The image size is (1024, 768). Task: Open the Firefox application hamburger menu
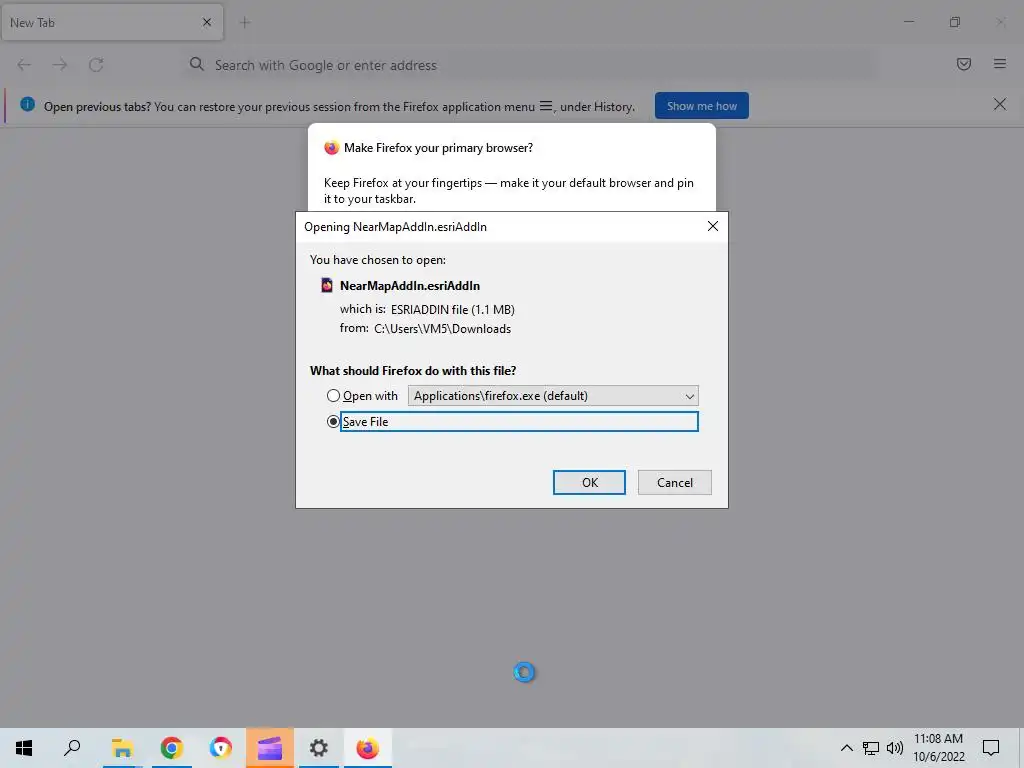click(999, 64)
